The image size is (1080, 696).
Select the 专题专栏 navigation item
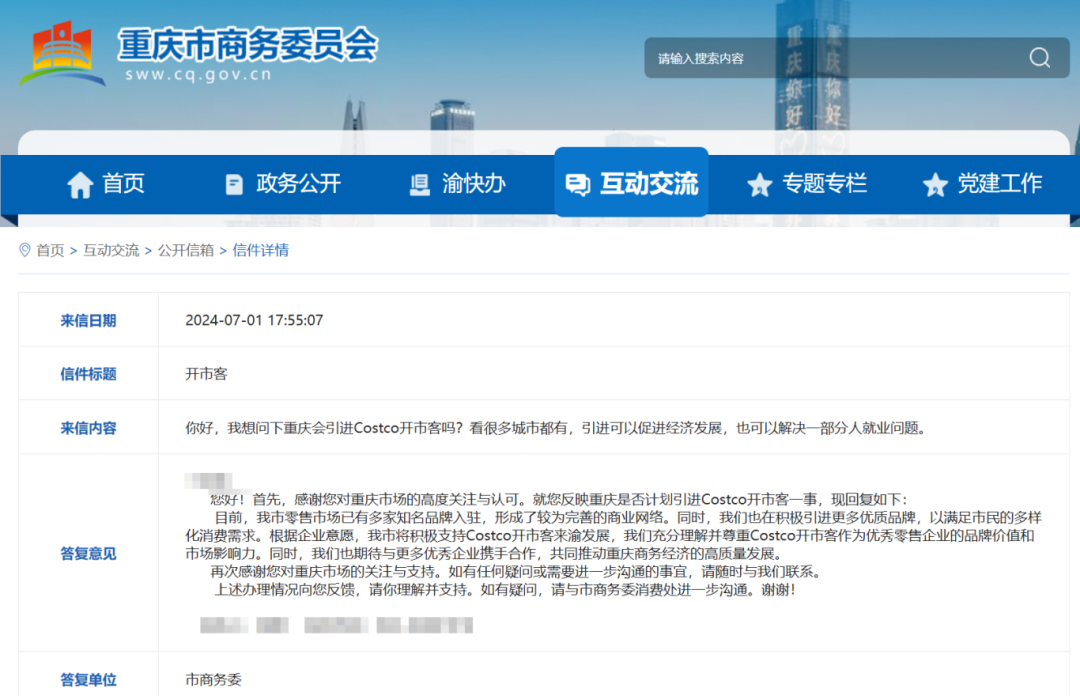pyautogui.click(x=824, y=184)
